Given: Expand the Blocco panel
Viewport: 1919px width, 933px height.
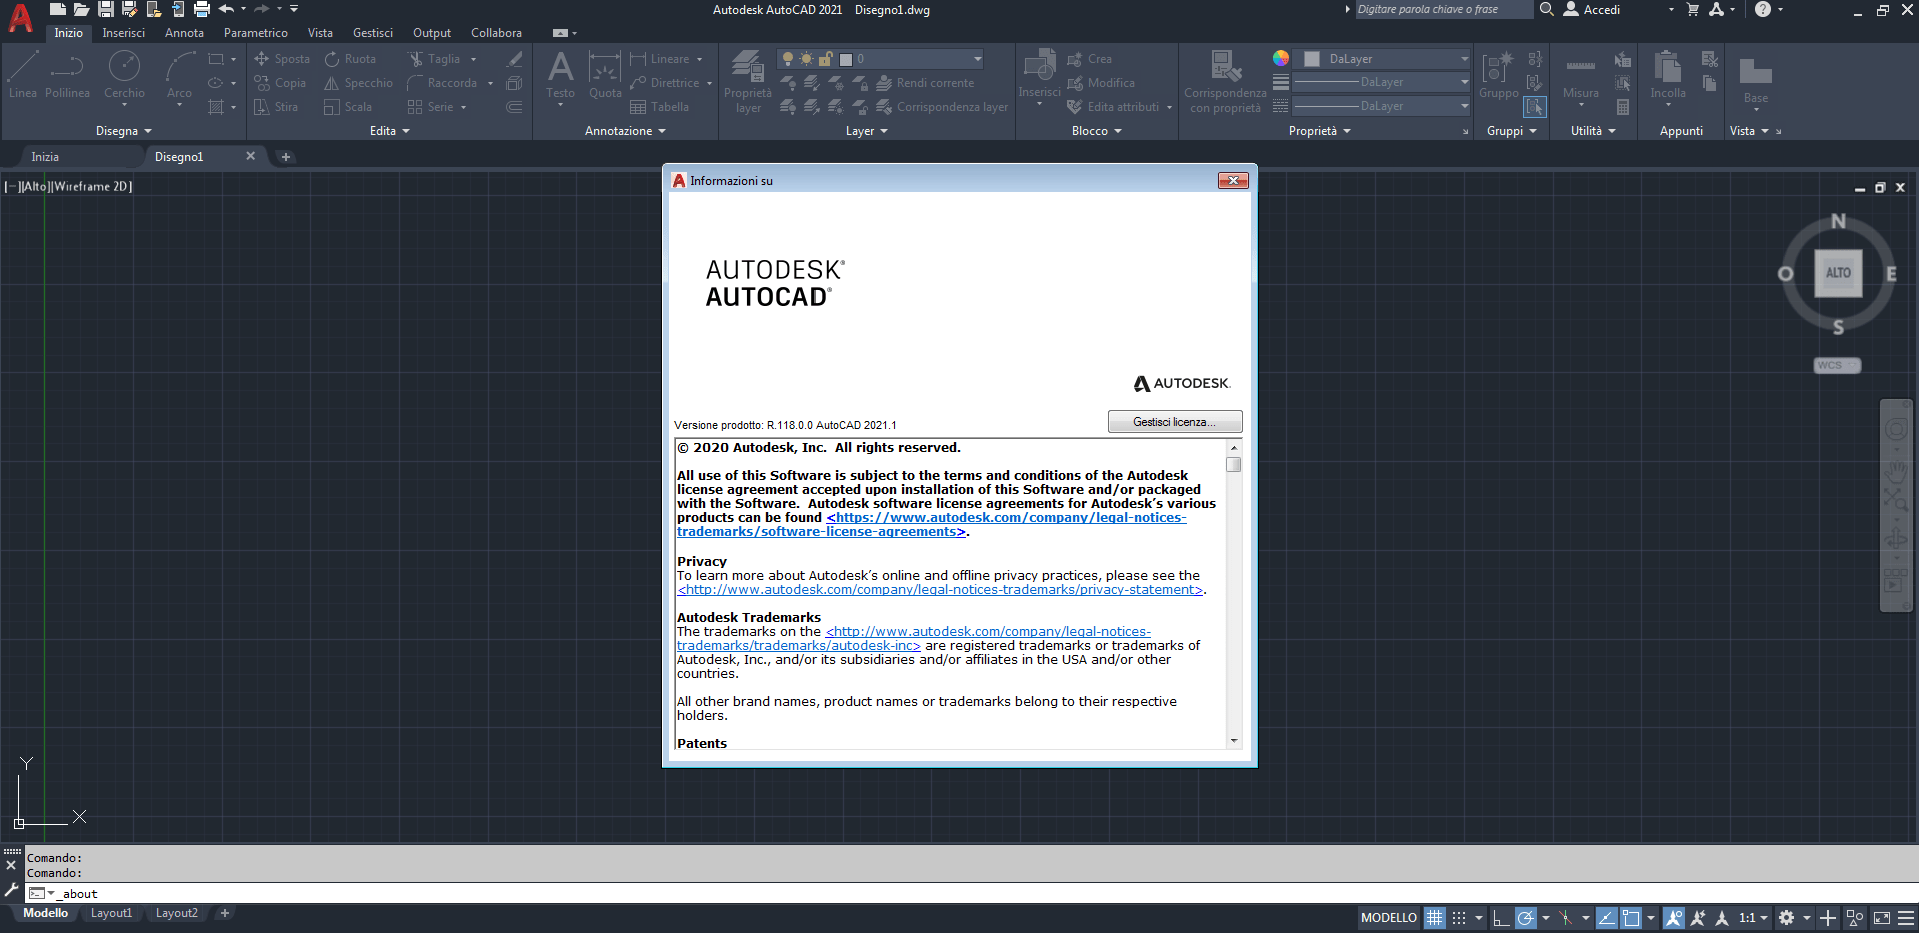Looking at the screenshot, I should click(x=1097, y=131).
